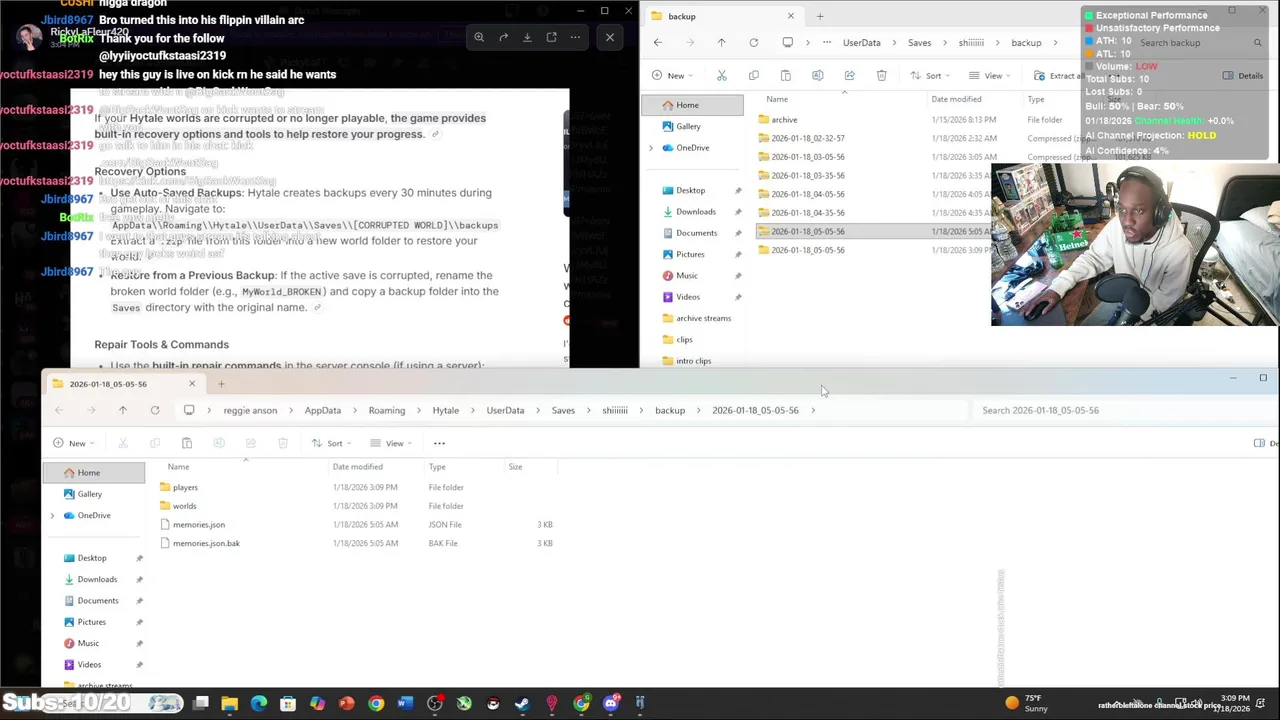Click Rename icon in backup window toolbar
1280x720 pixels.
817,76
